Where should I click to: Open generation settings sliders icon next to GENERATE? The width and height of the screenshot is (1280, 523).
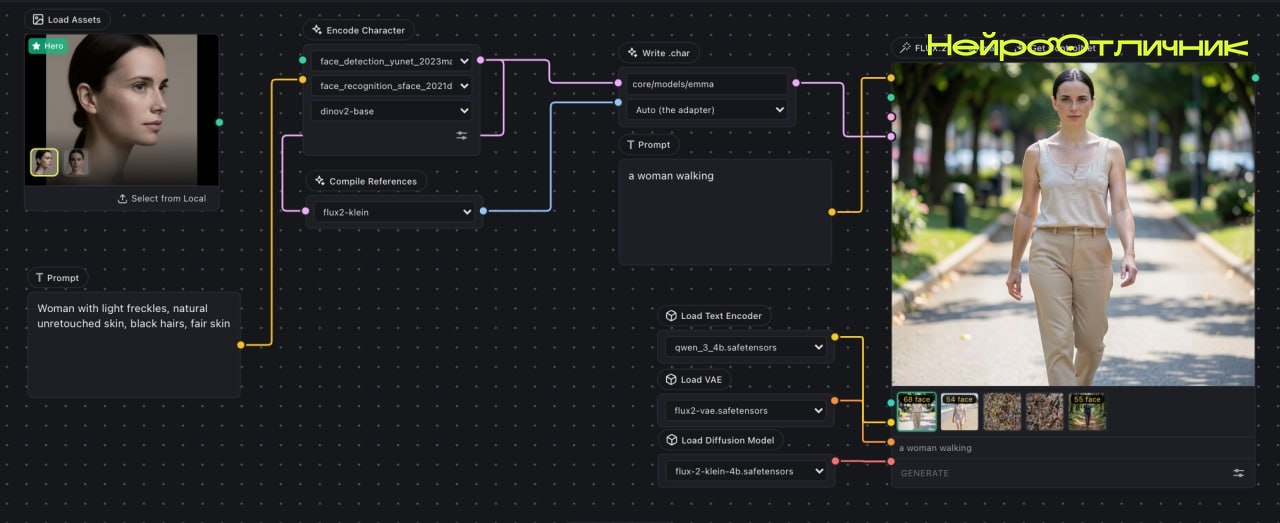point(1238,473)
